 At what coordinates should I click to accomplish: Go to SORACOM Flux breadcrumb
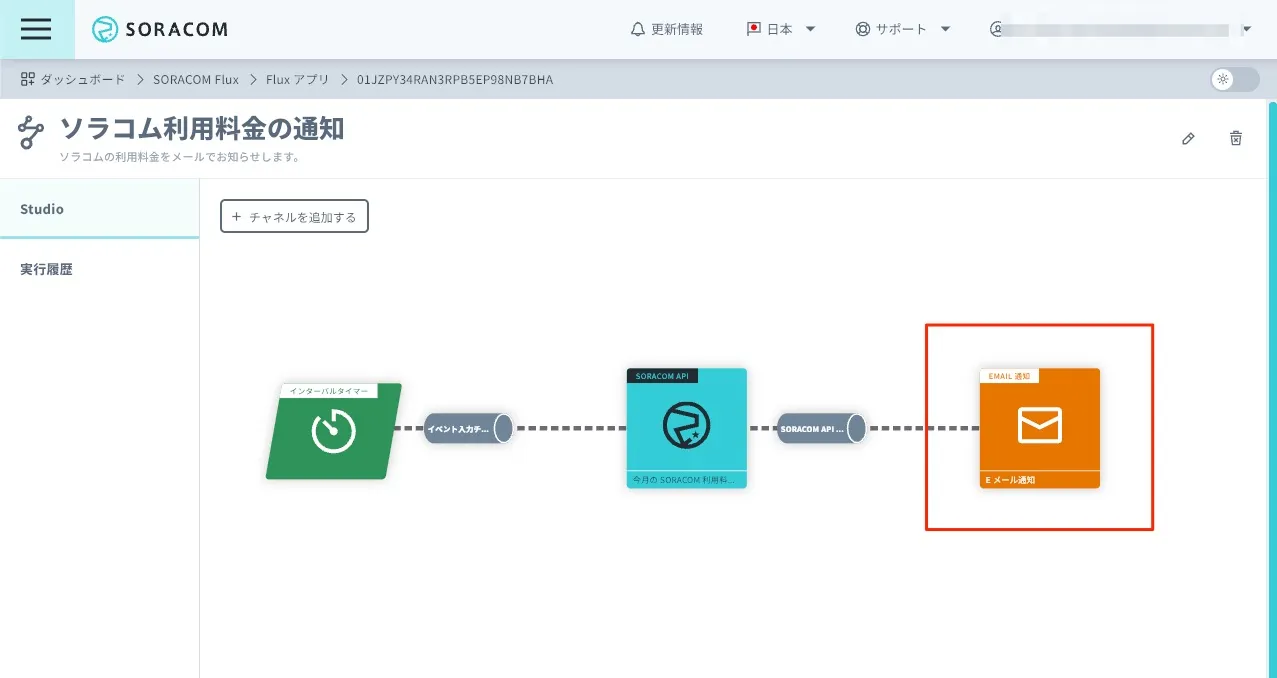(196, 79)
